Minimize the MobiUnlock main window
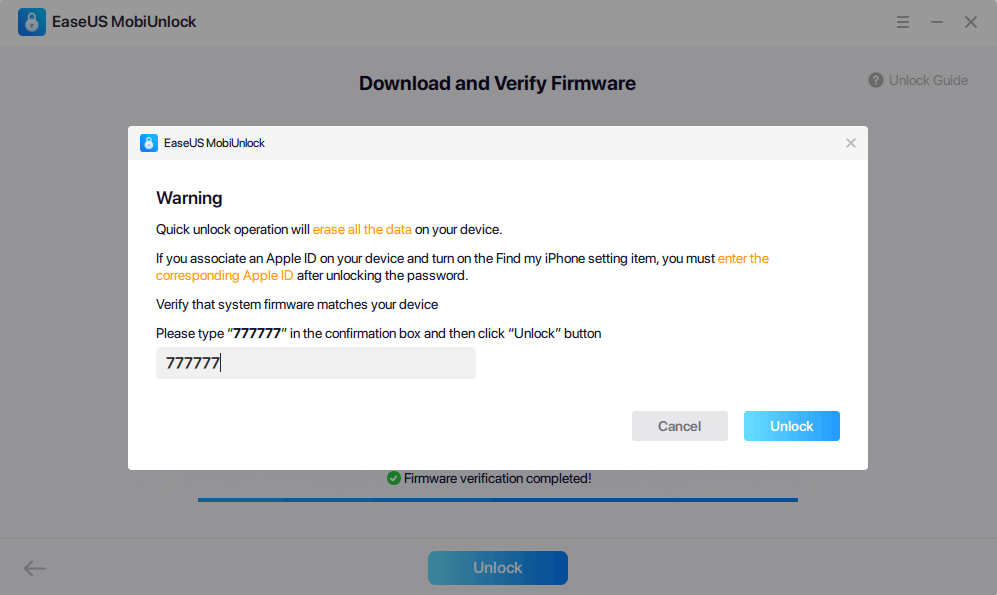Viewport: 997px width, 595px height. [x=937, y=22]
